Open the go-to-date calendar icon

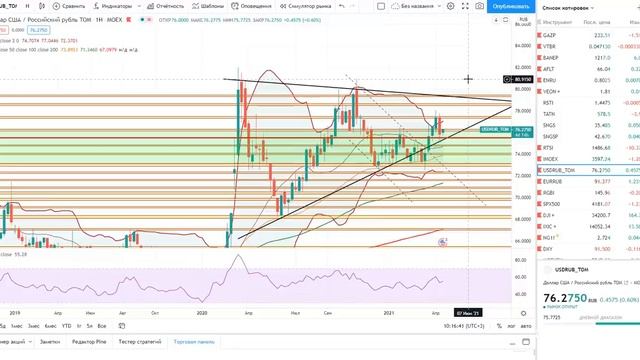click(x=121, y=326)
